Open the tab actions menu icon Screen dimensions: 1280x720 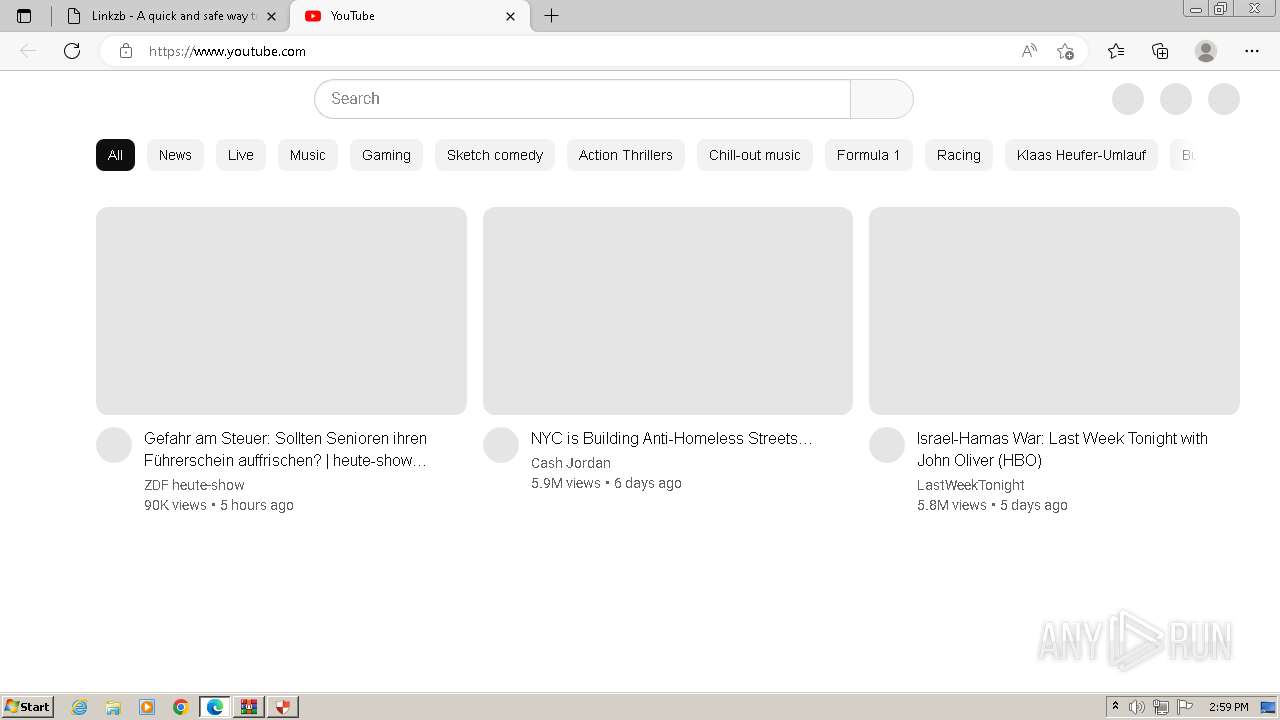(24, 16)
